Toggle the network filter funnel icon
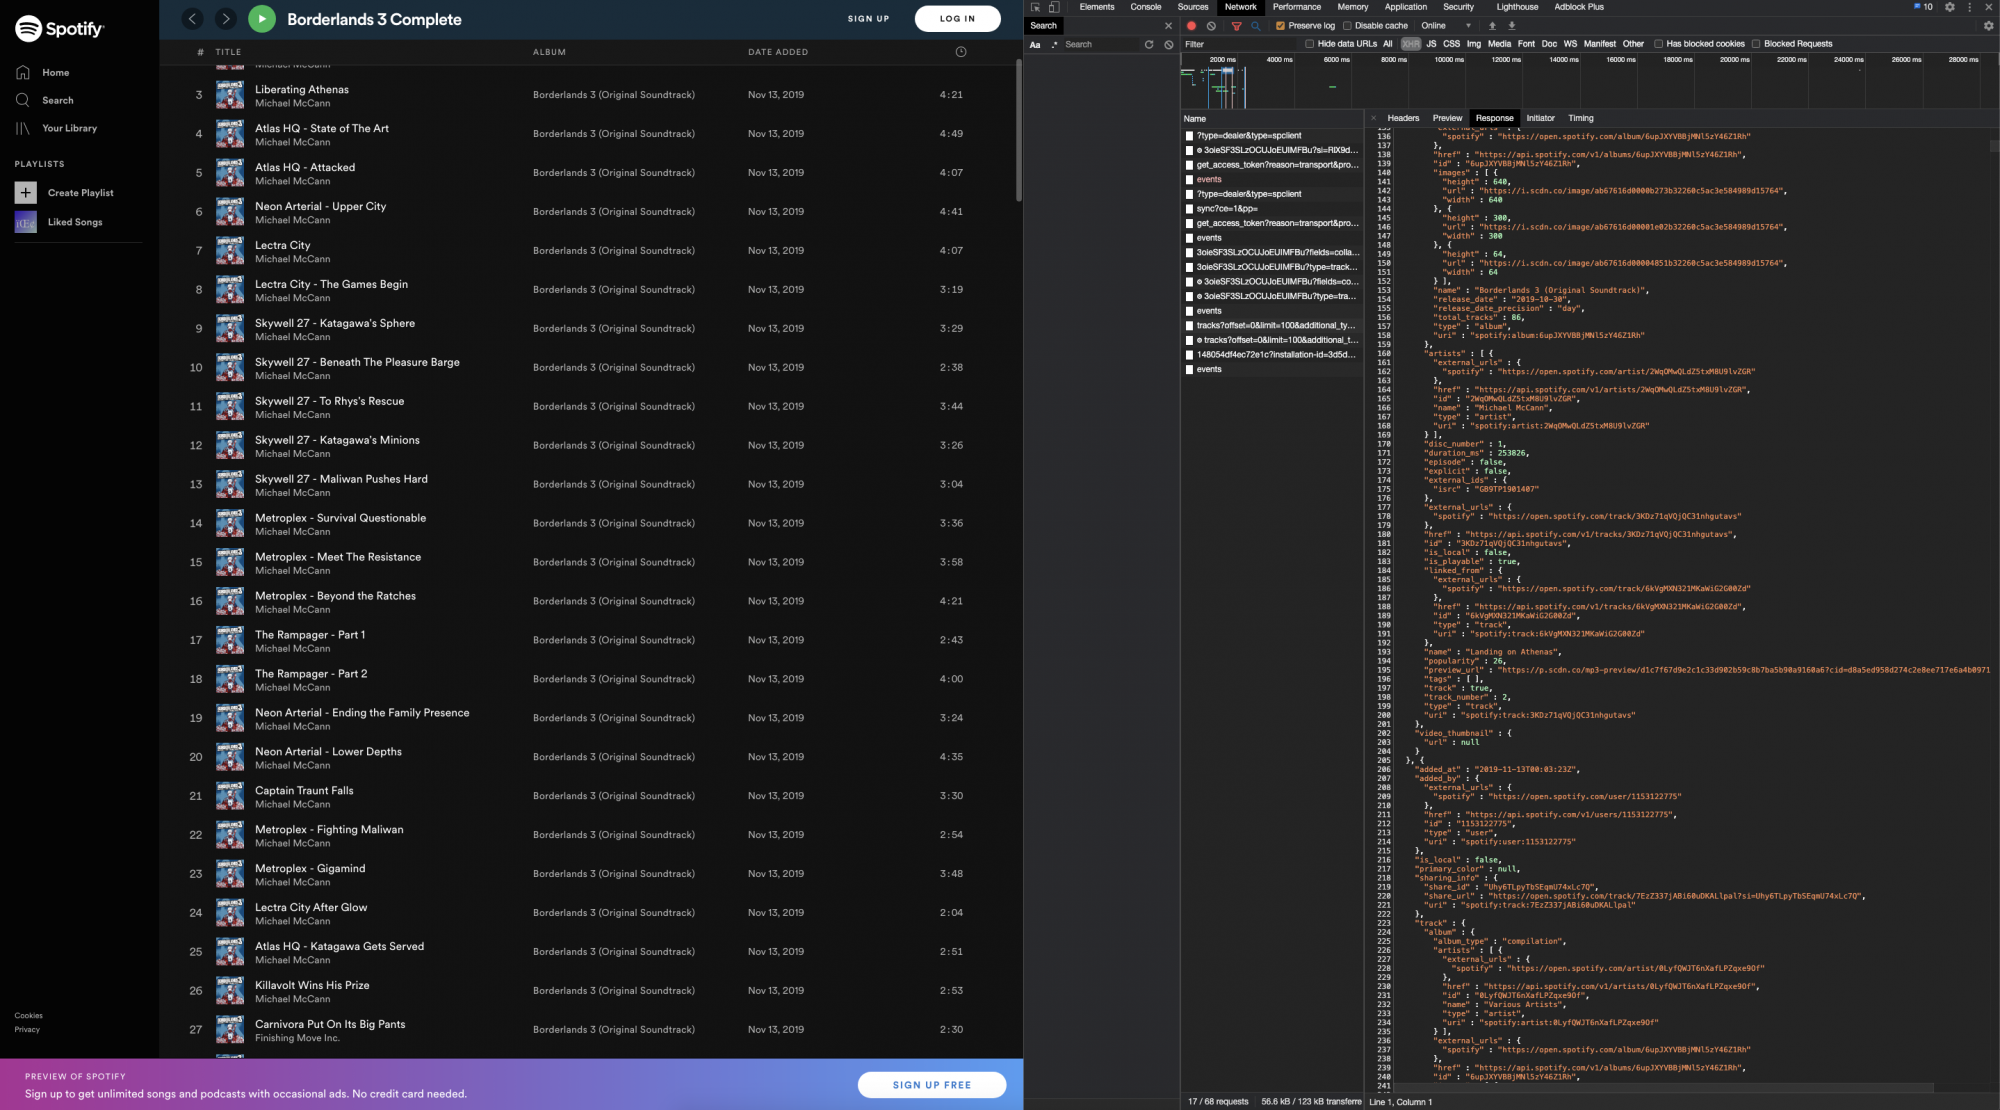This screenshot has width=2000, height=1110. pos(1236,26)
